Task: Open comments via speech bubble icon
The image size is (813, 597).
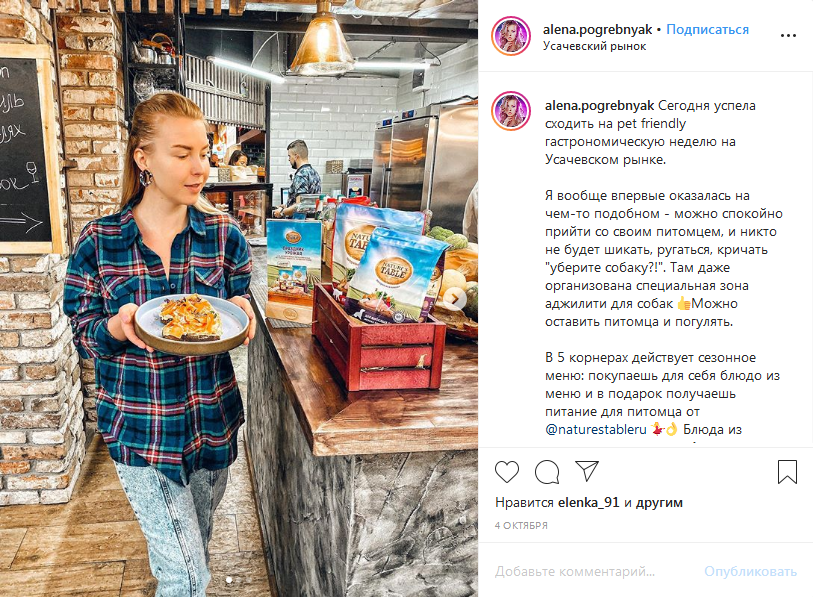Action: [547, 472]
